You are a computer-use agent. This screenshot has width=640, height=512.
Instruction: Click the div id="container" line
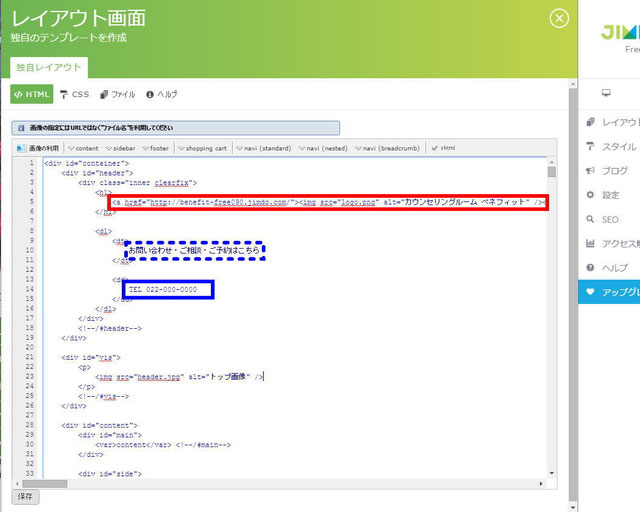(87, 163)
